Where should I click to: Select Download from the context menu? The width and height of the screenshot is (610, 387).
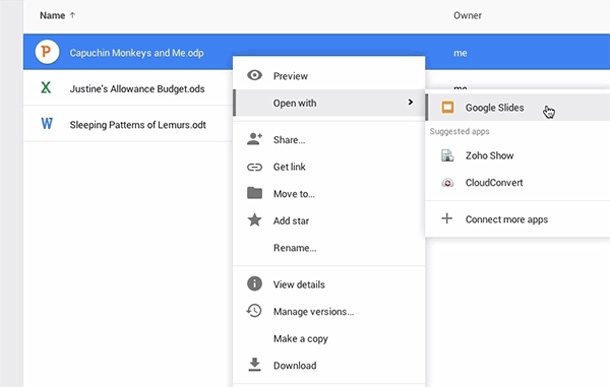point(329,365)
